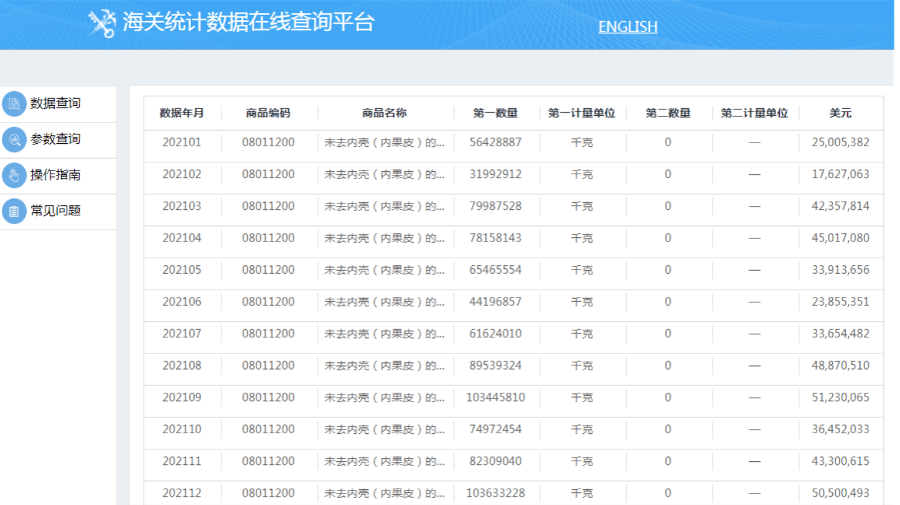
Task: Click the 商品编码 column header
Action: click(268, 113)
